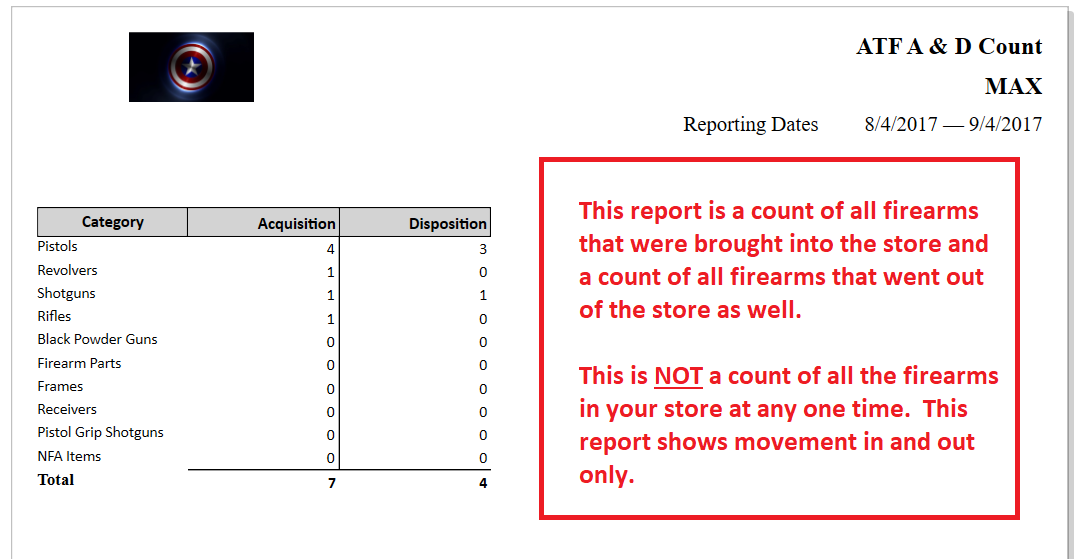Click the Revolvers disposition value 0
This screenshot has width=1075, height=559.
pos(483,272)
